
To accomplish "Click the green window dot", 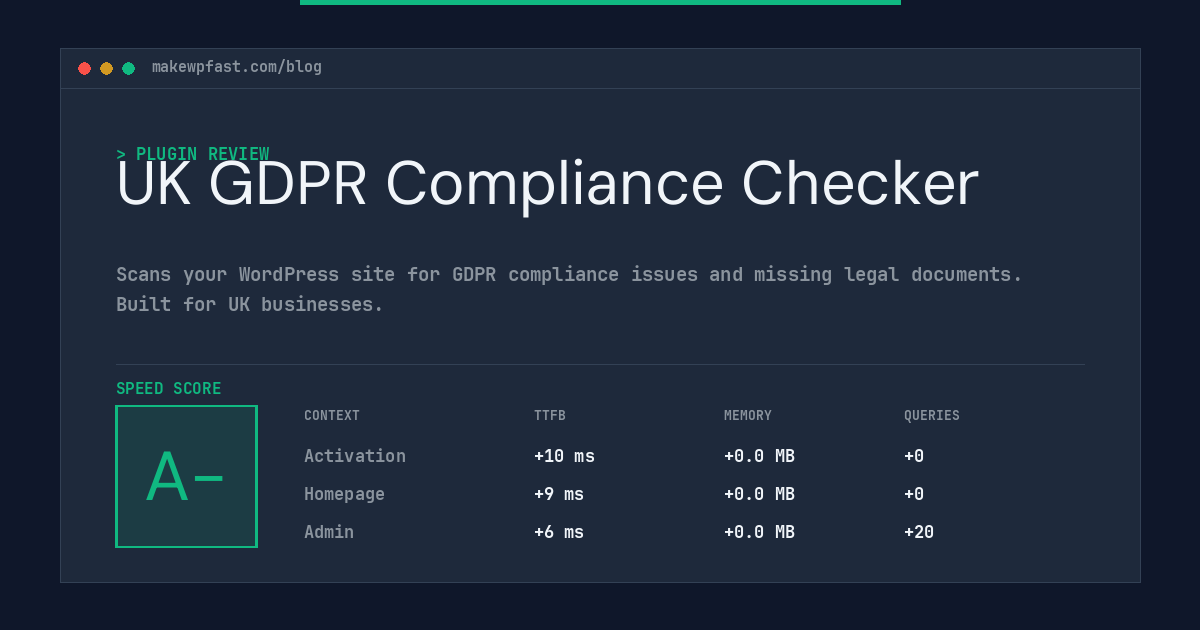I will click(128, 68).
